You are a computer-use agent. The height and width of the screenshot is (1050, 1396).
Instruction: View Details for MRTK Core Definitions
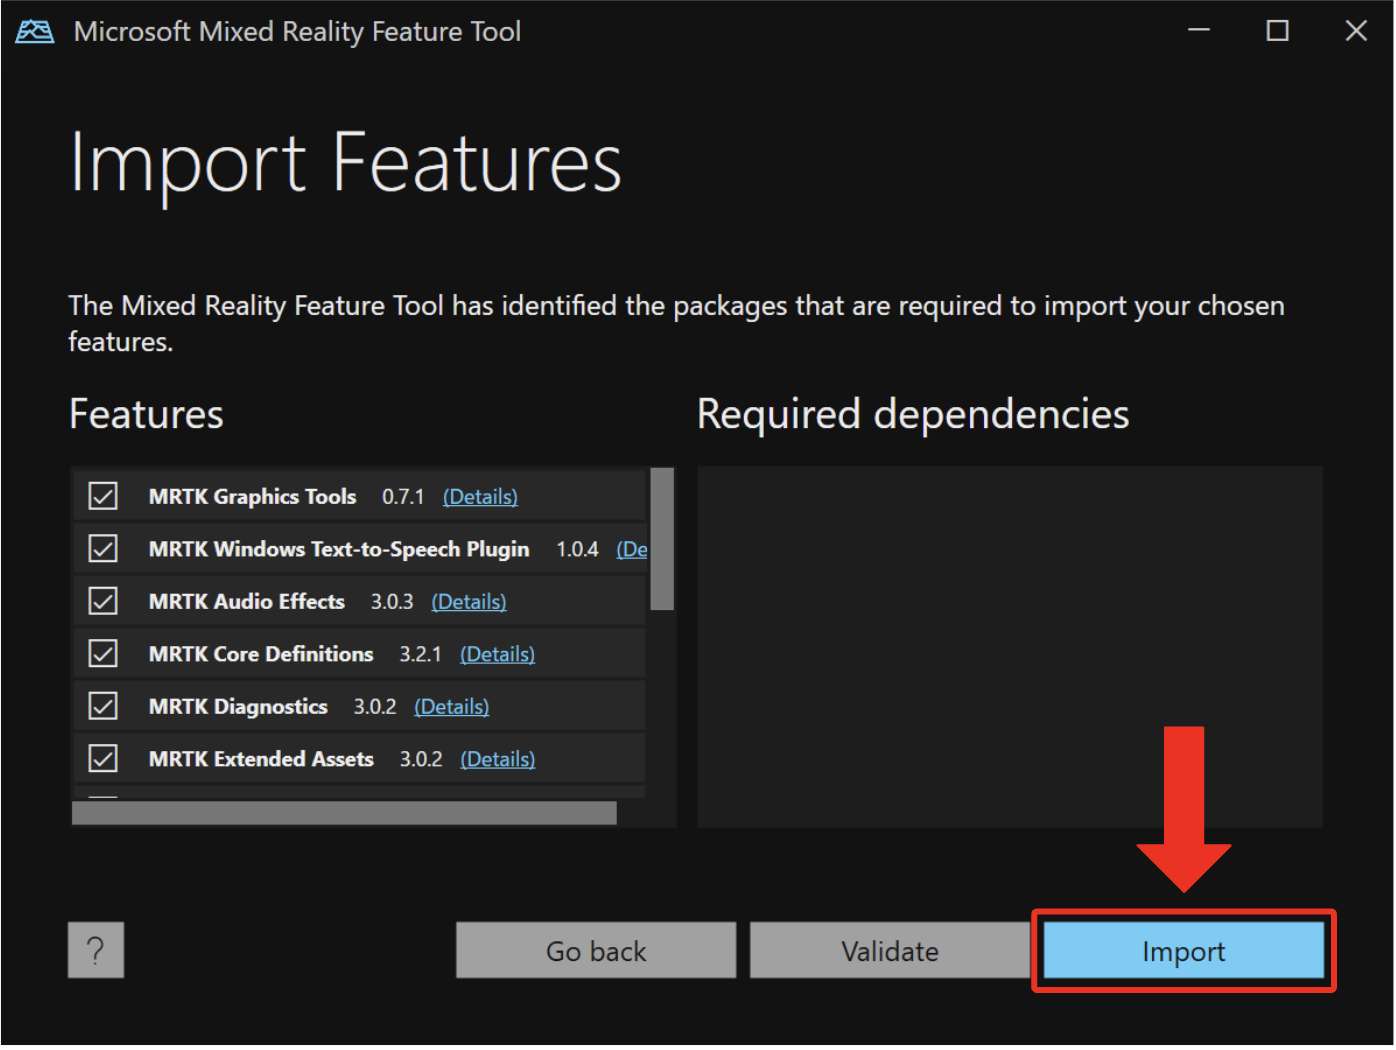[x=497, y=654]
